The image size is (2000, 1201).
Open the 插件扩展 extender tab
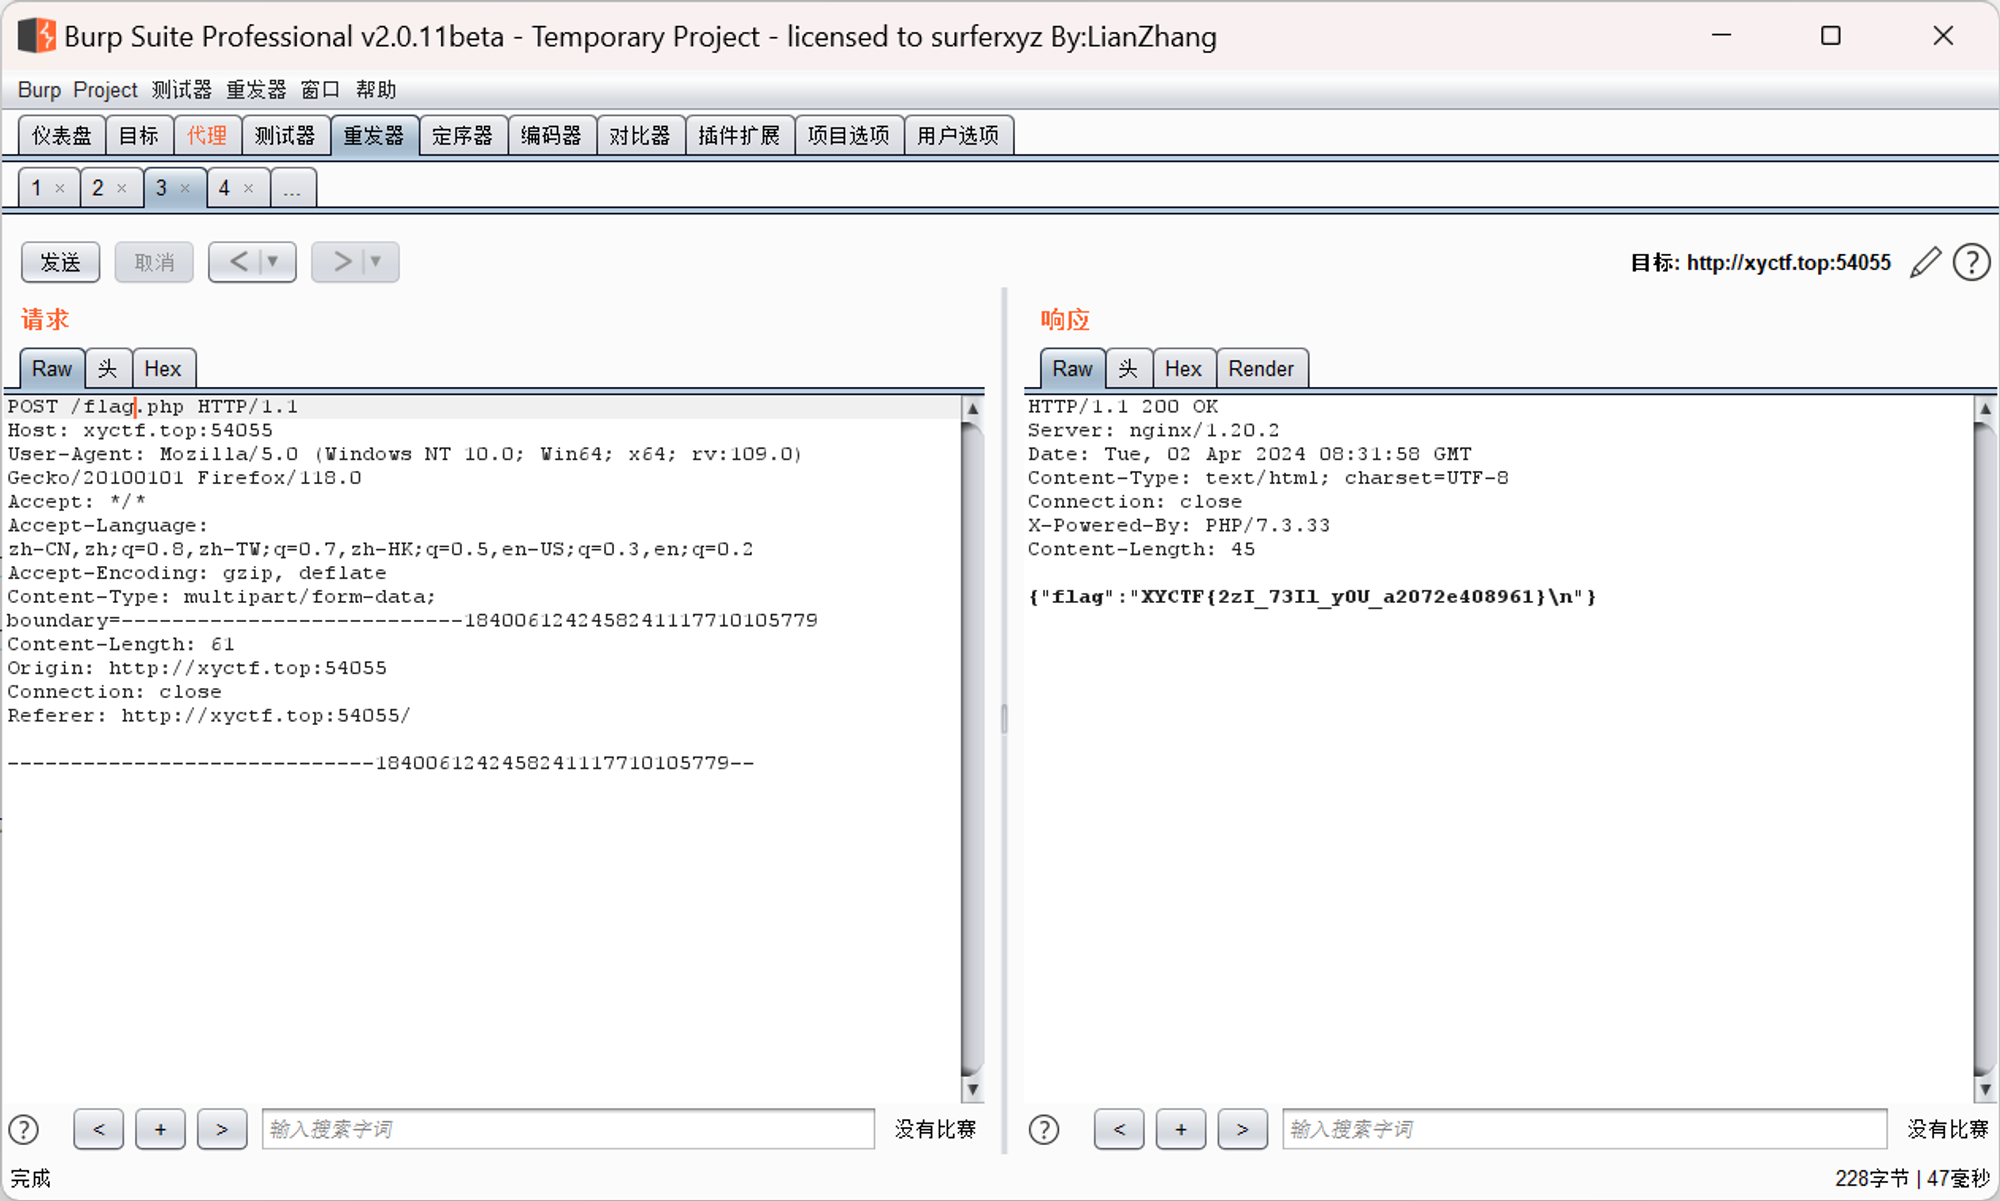click(740, 135)
